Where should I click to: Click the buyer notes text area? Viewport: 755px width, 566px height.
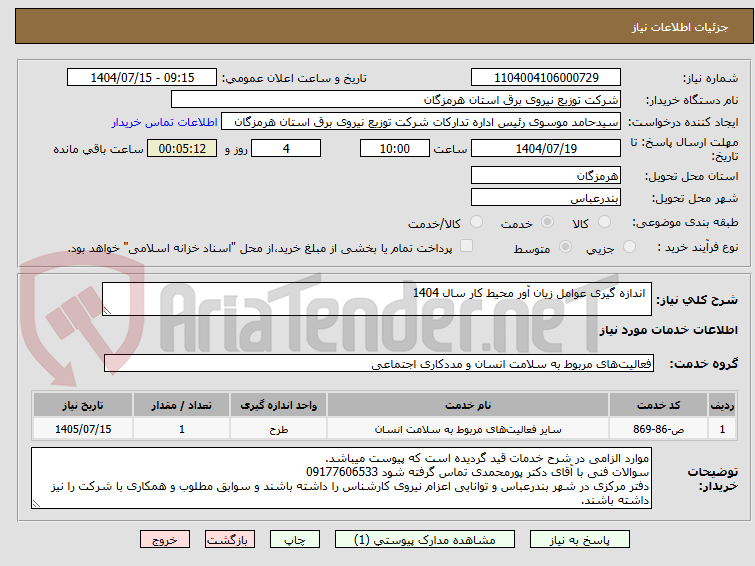coord(341,478)
